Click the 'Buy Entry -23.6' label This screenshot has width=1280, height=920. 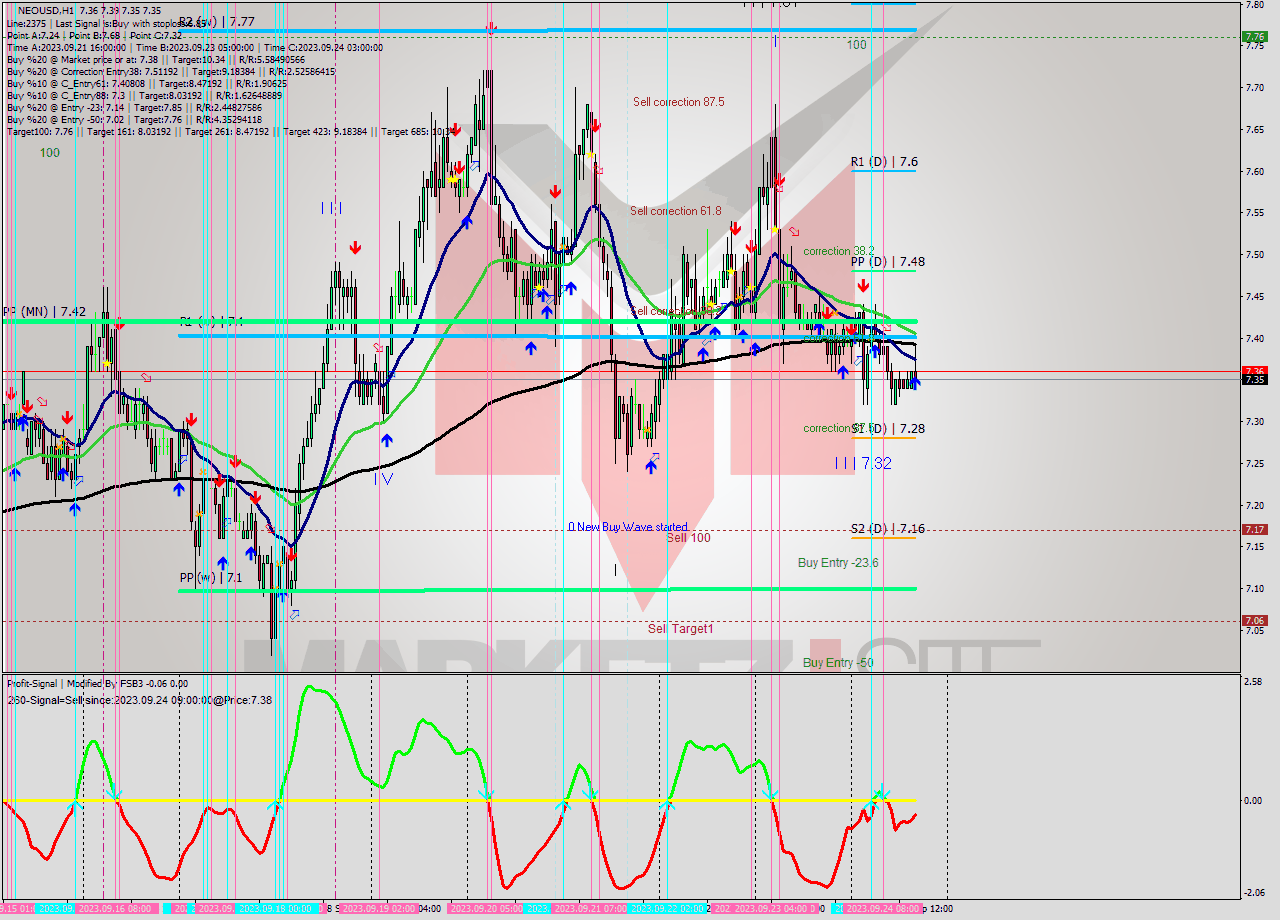[838, 563]
